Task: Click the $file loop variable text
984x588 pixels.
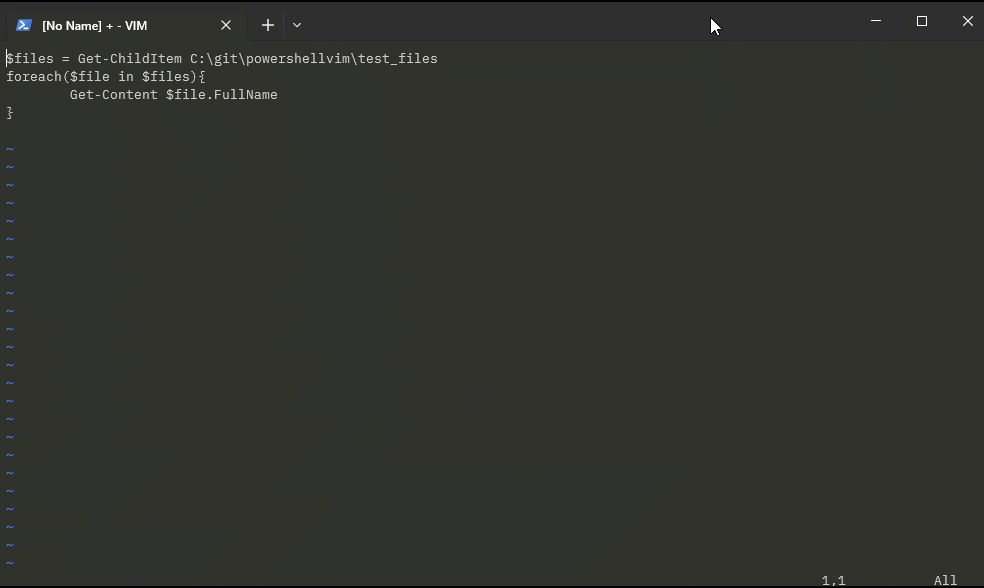Action: [92, 76]
